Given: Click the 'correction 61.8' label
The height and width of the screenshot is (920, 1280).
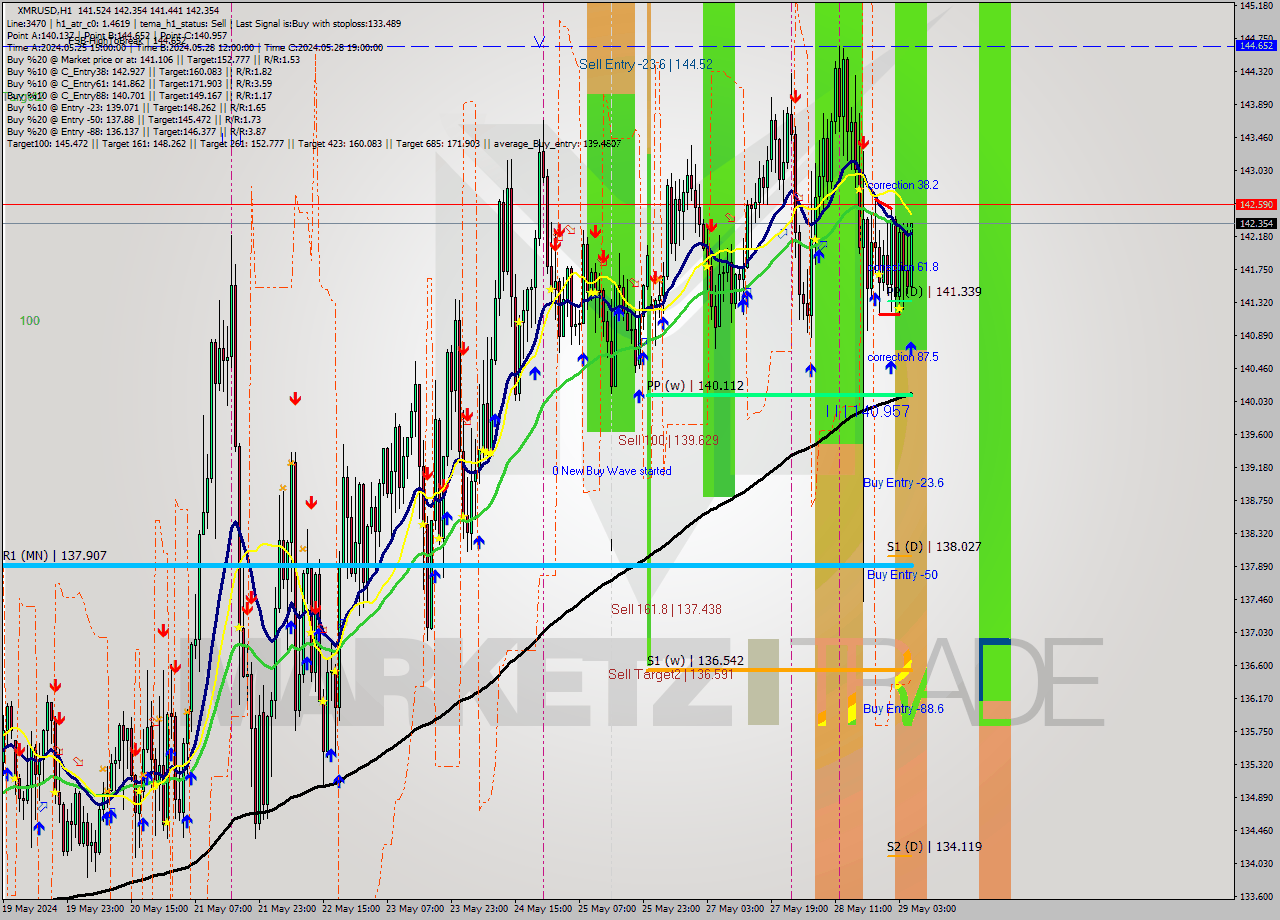Looking at the screenshot, I should point(903,267).
